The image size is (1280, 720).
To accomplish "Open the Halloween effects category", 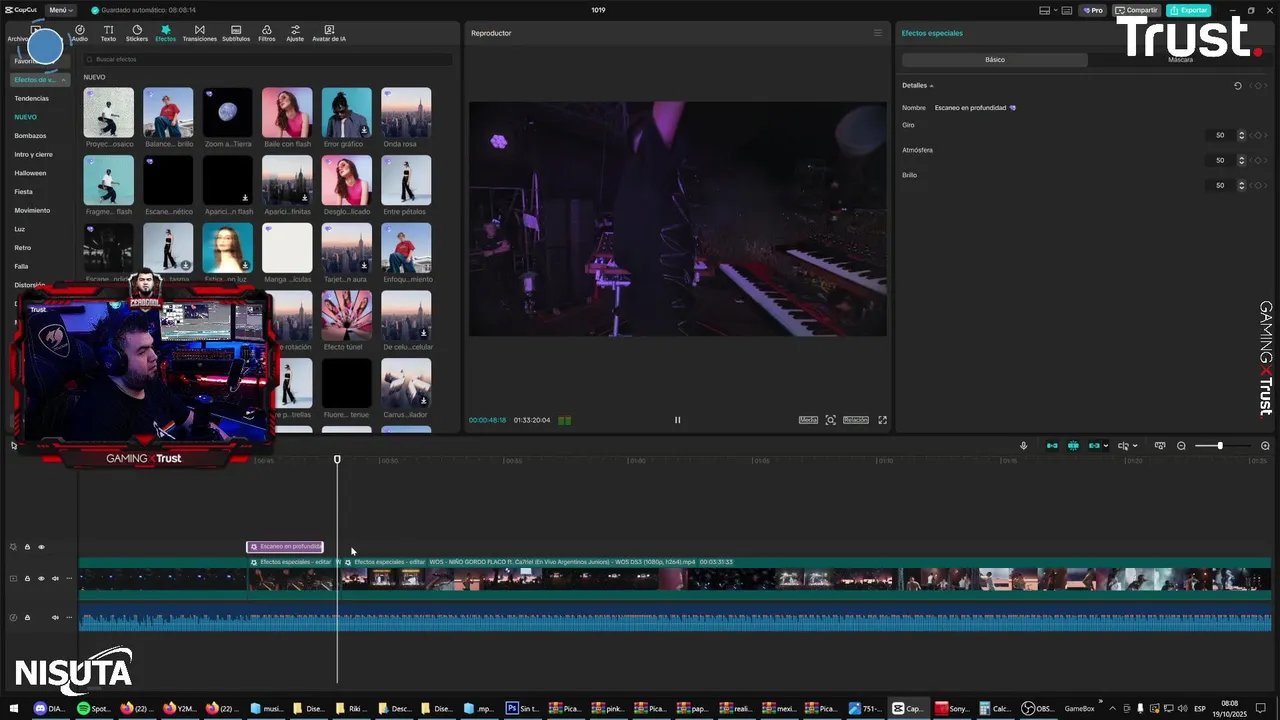I will pyautogui.click(x=30, y=173).
